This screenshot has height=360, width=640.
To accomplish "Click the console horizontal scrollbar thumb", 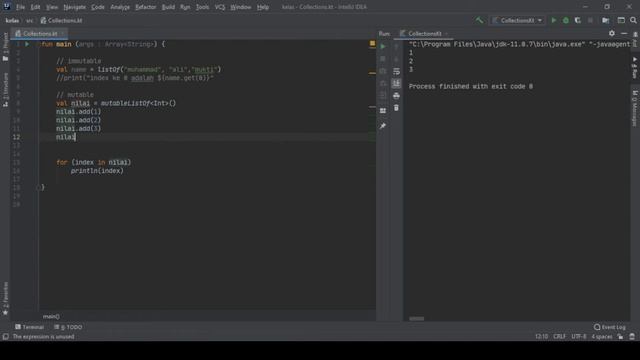I will coord(416,319).
